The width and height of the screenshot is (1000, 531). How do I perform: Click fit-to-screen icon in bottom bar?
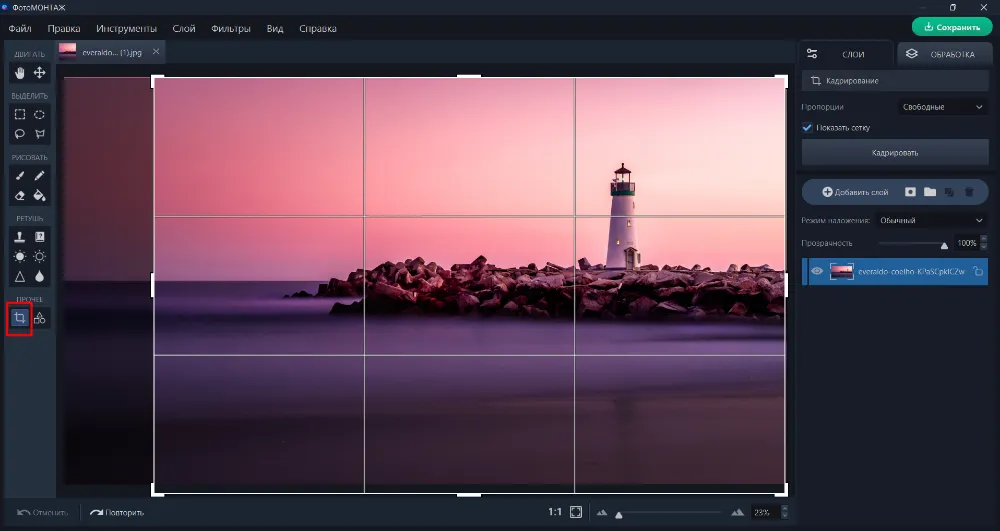(576, 512)
